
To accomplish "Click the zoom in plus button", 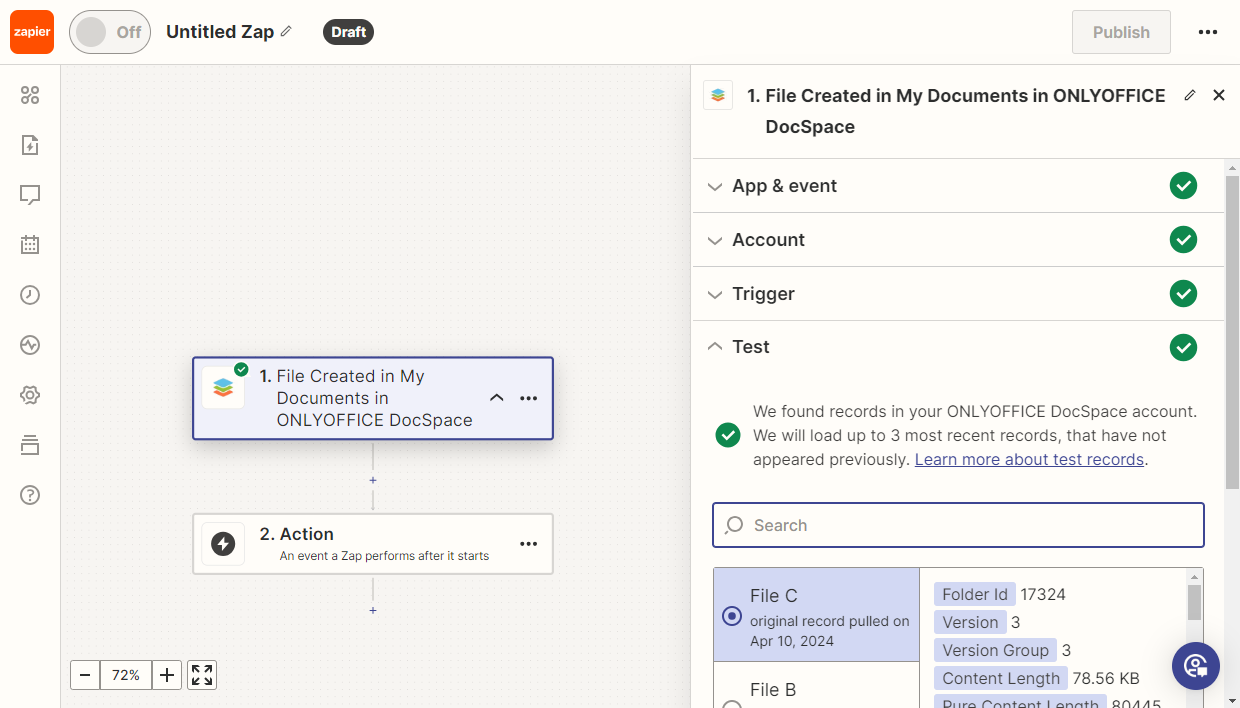I will (167, 675).
